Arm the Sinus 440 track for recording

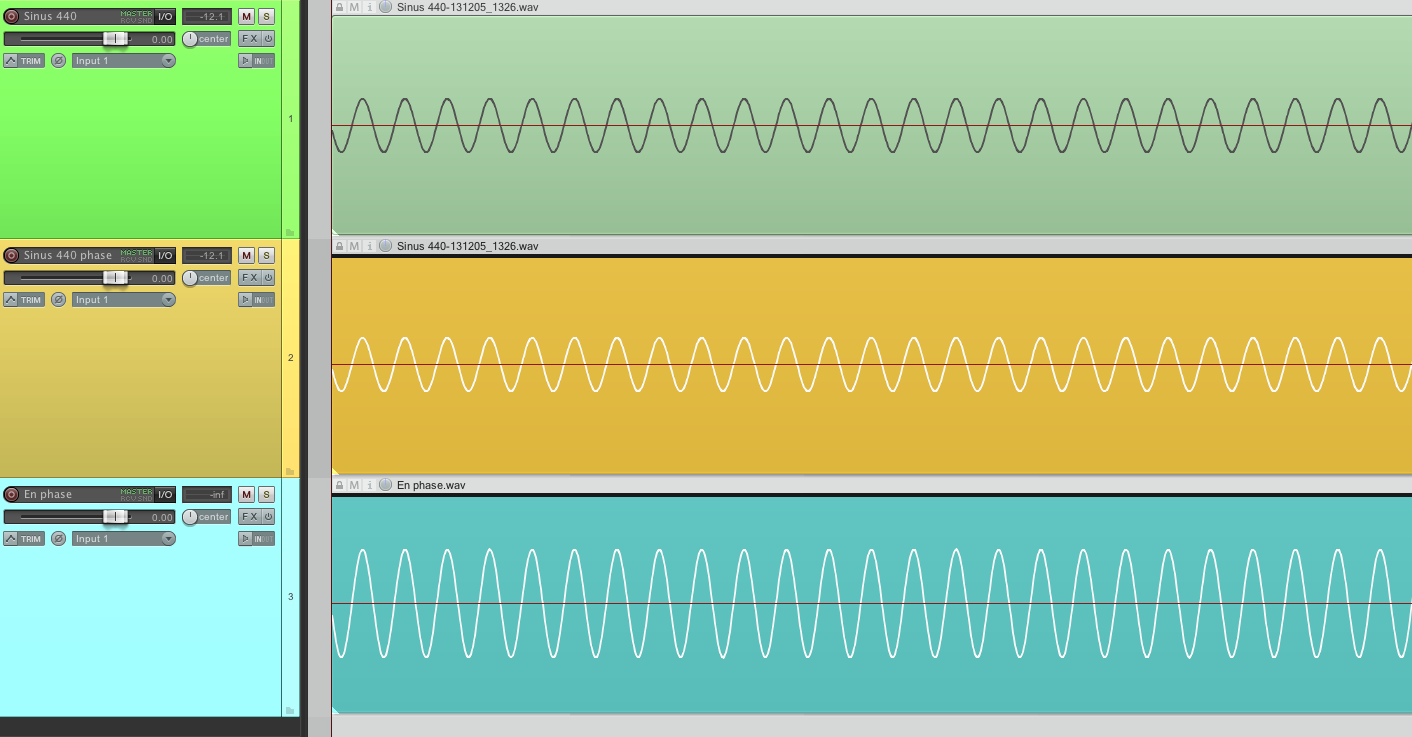tap(12, 16)
